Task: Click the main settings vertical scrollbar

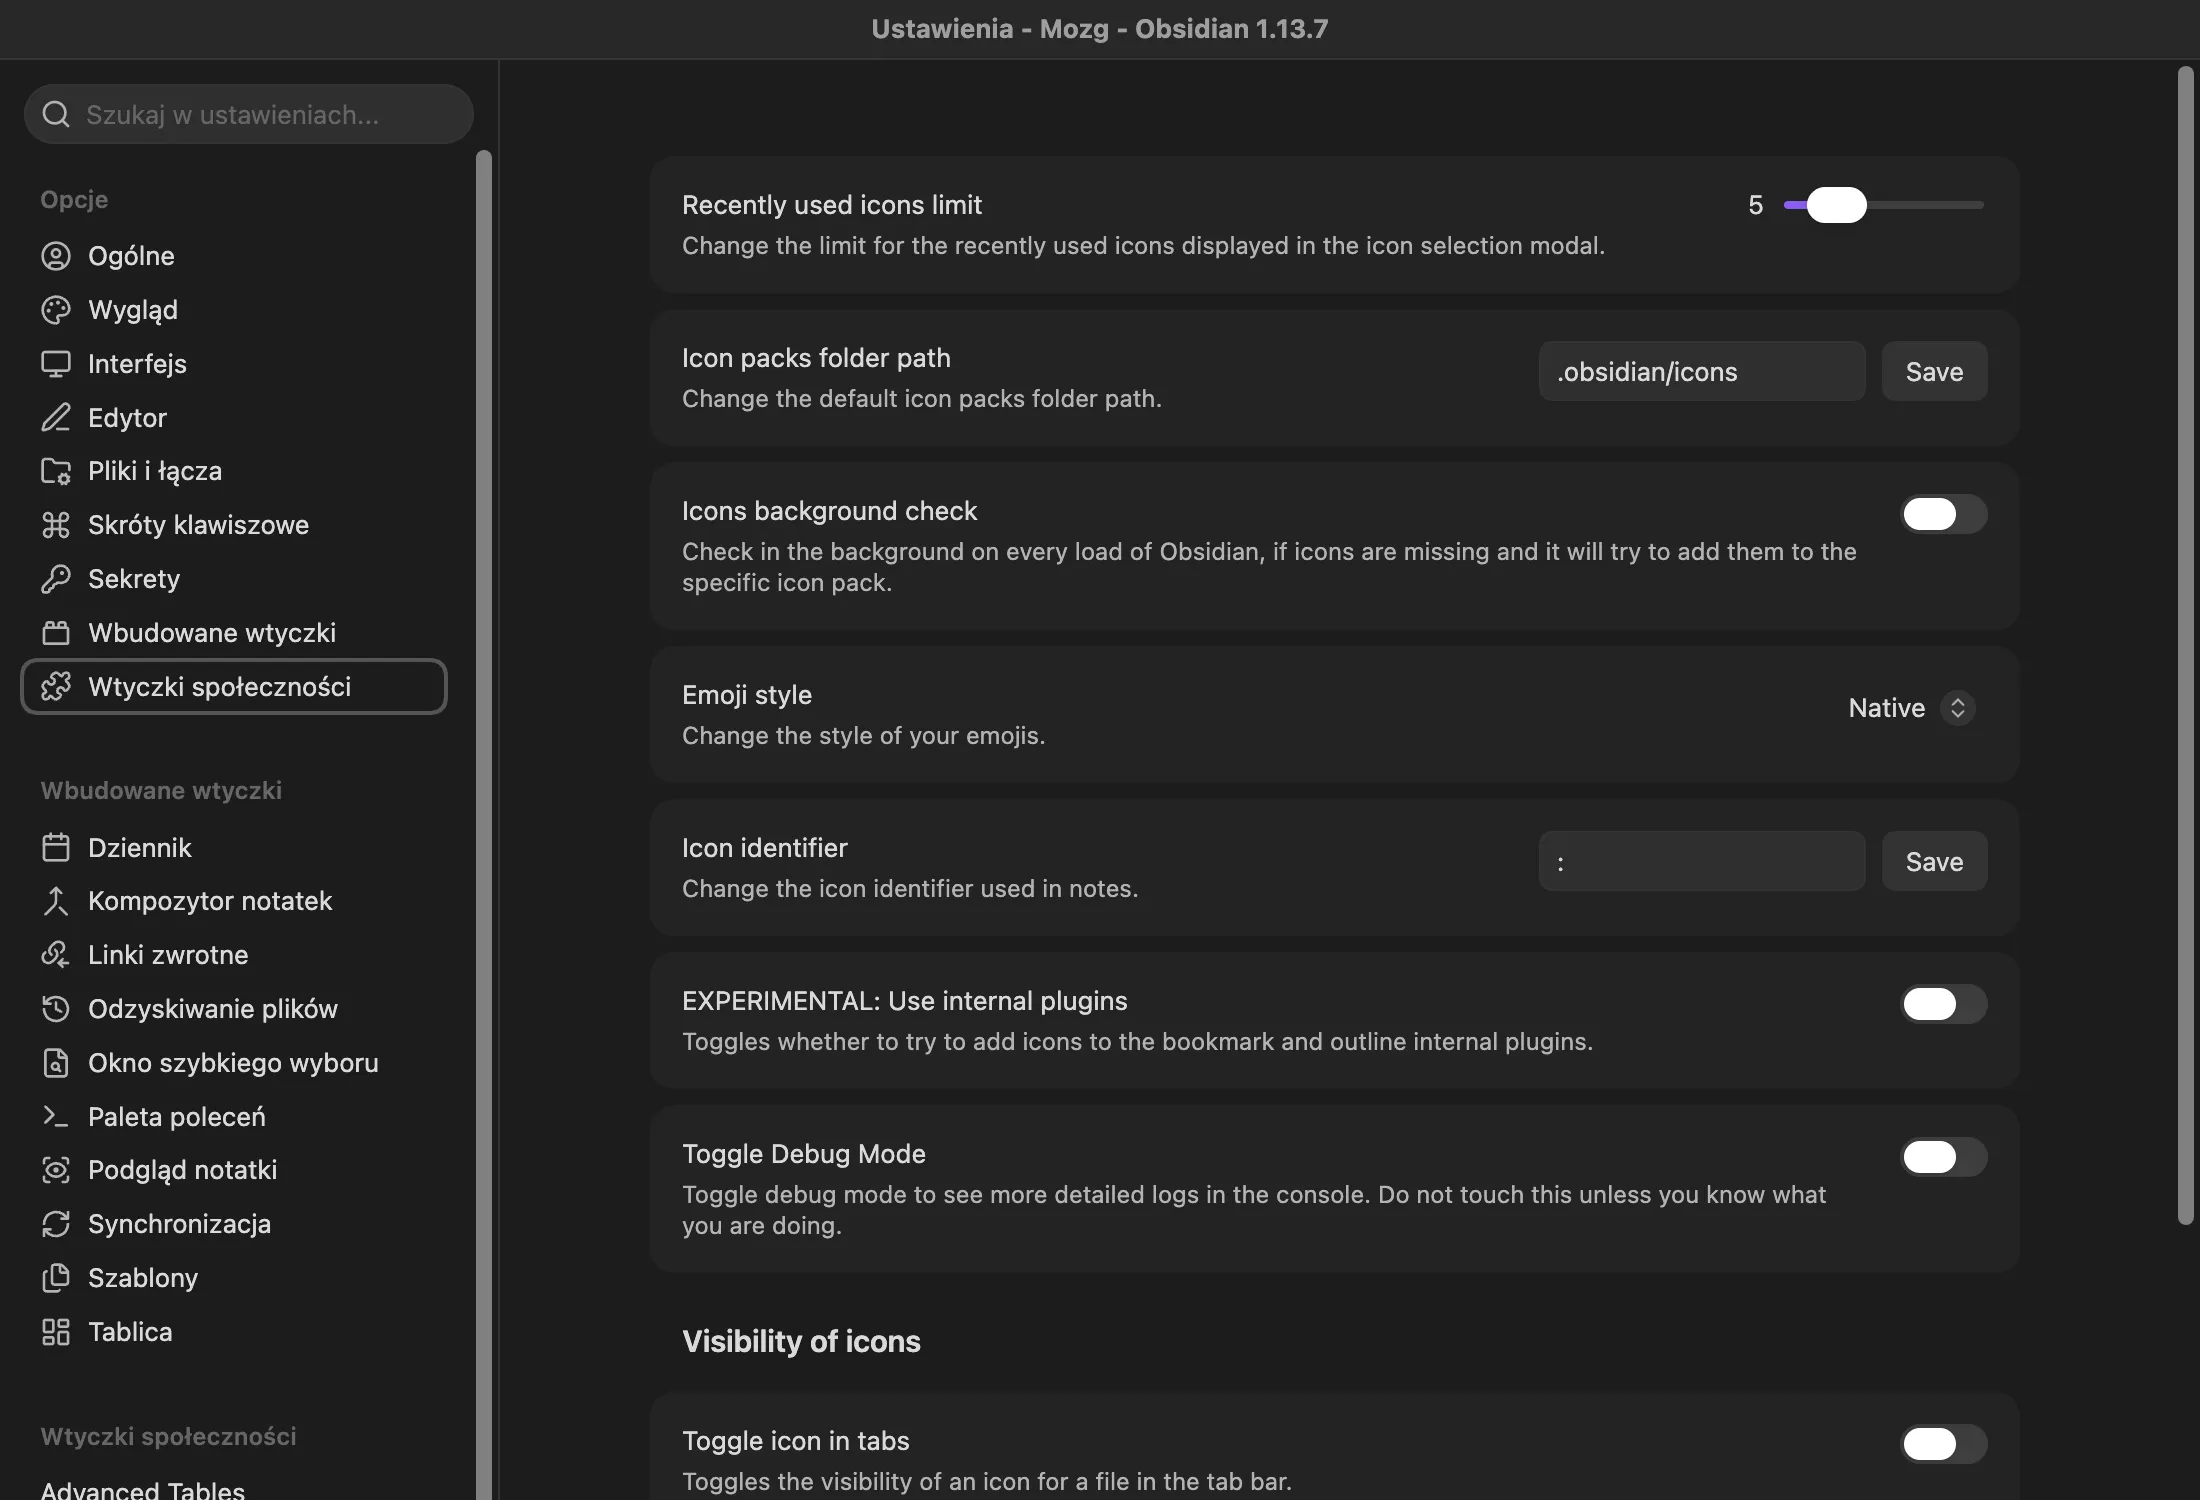Action: (x=2185, y=645)
